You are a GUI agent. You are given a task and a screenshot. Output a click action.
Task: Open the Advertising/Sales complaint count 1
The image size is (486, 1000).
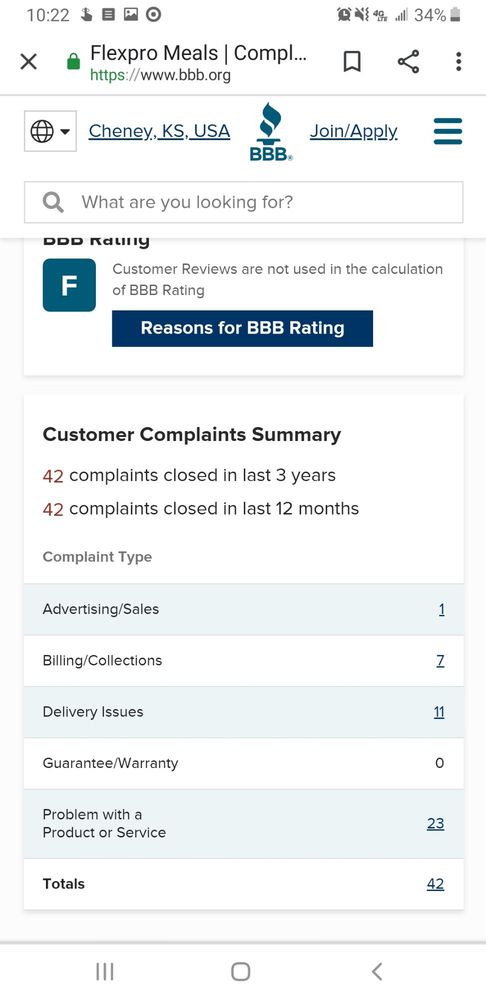441,610
